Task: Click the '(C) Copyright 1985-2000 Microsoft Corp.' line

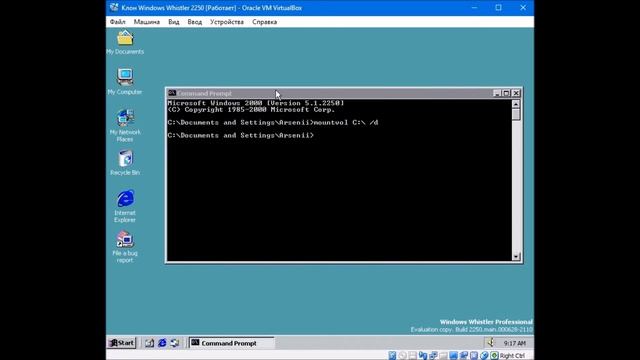Action: [x=251, y=110]
